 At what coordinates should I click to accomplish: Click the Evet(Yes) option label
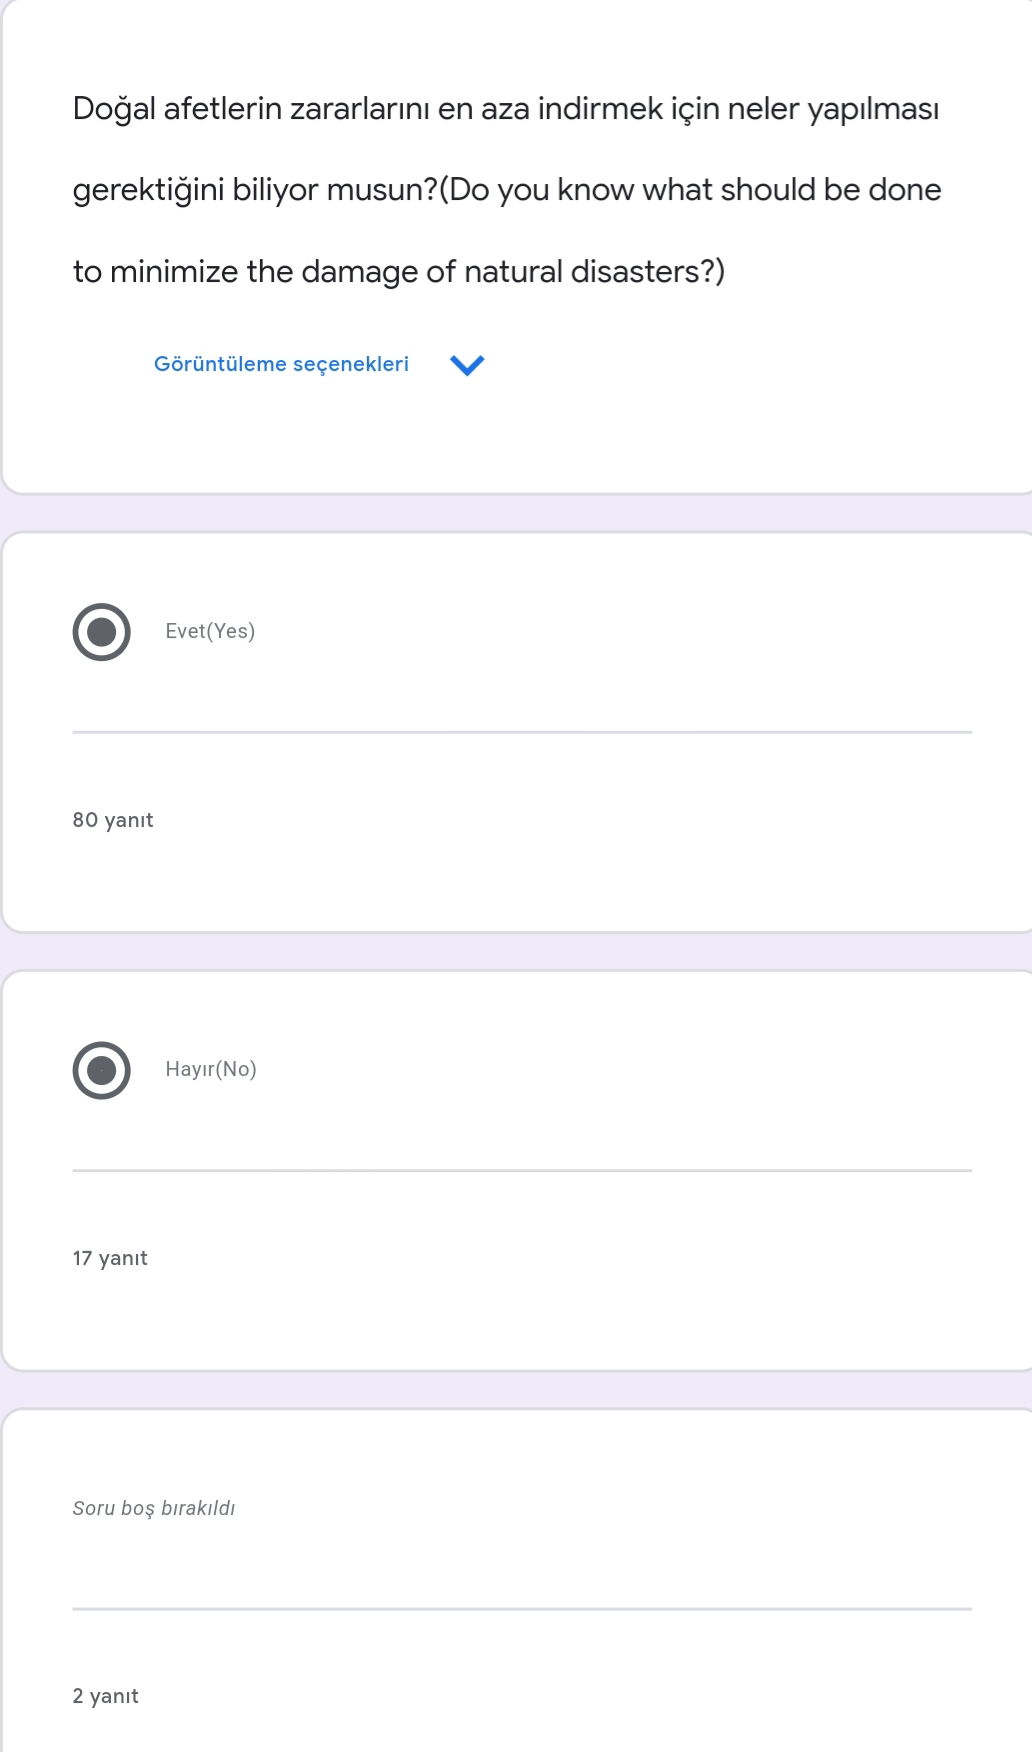210,631
